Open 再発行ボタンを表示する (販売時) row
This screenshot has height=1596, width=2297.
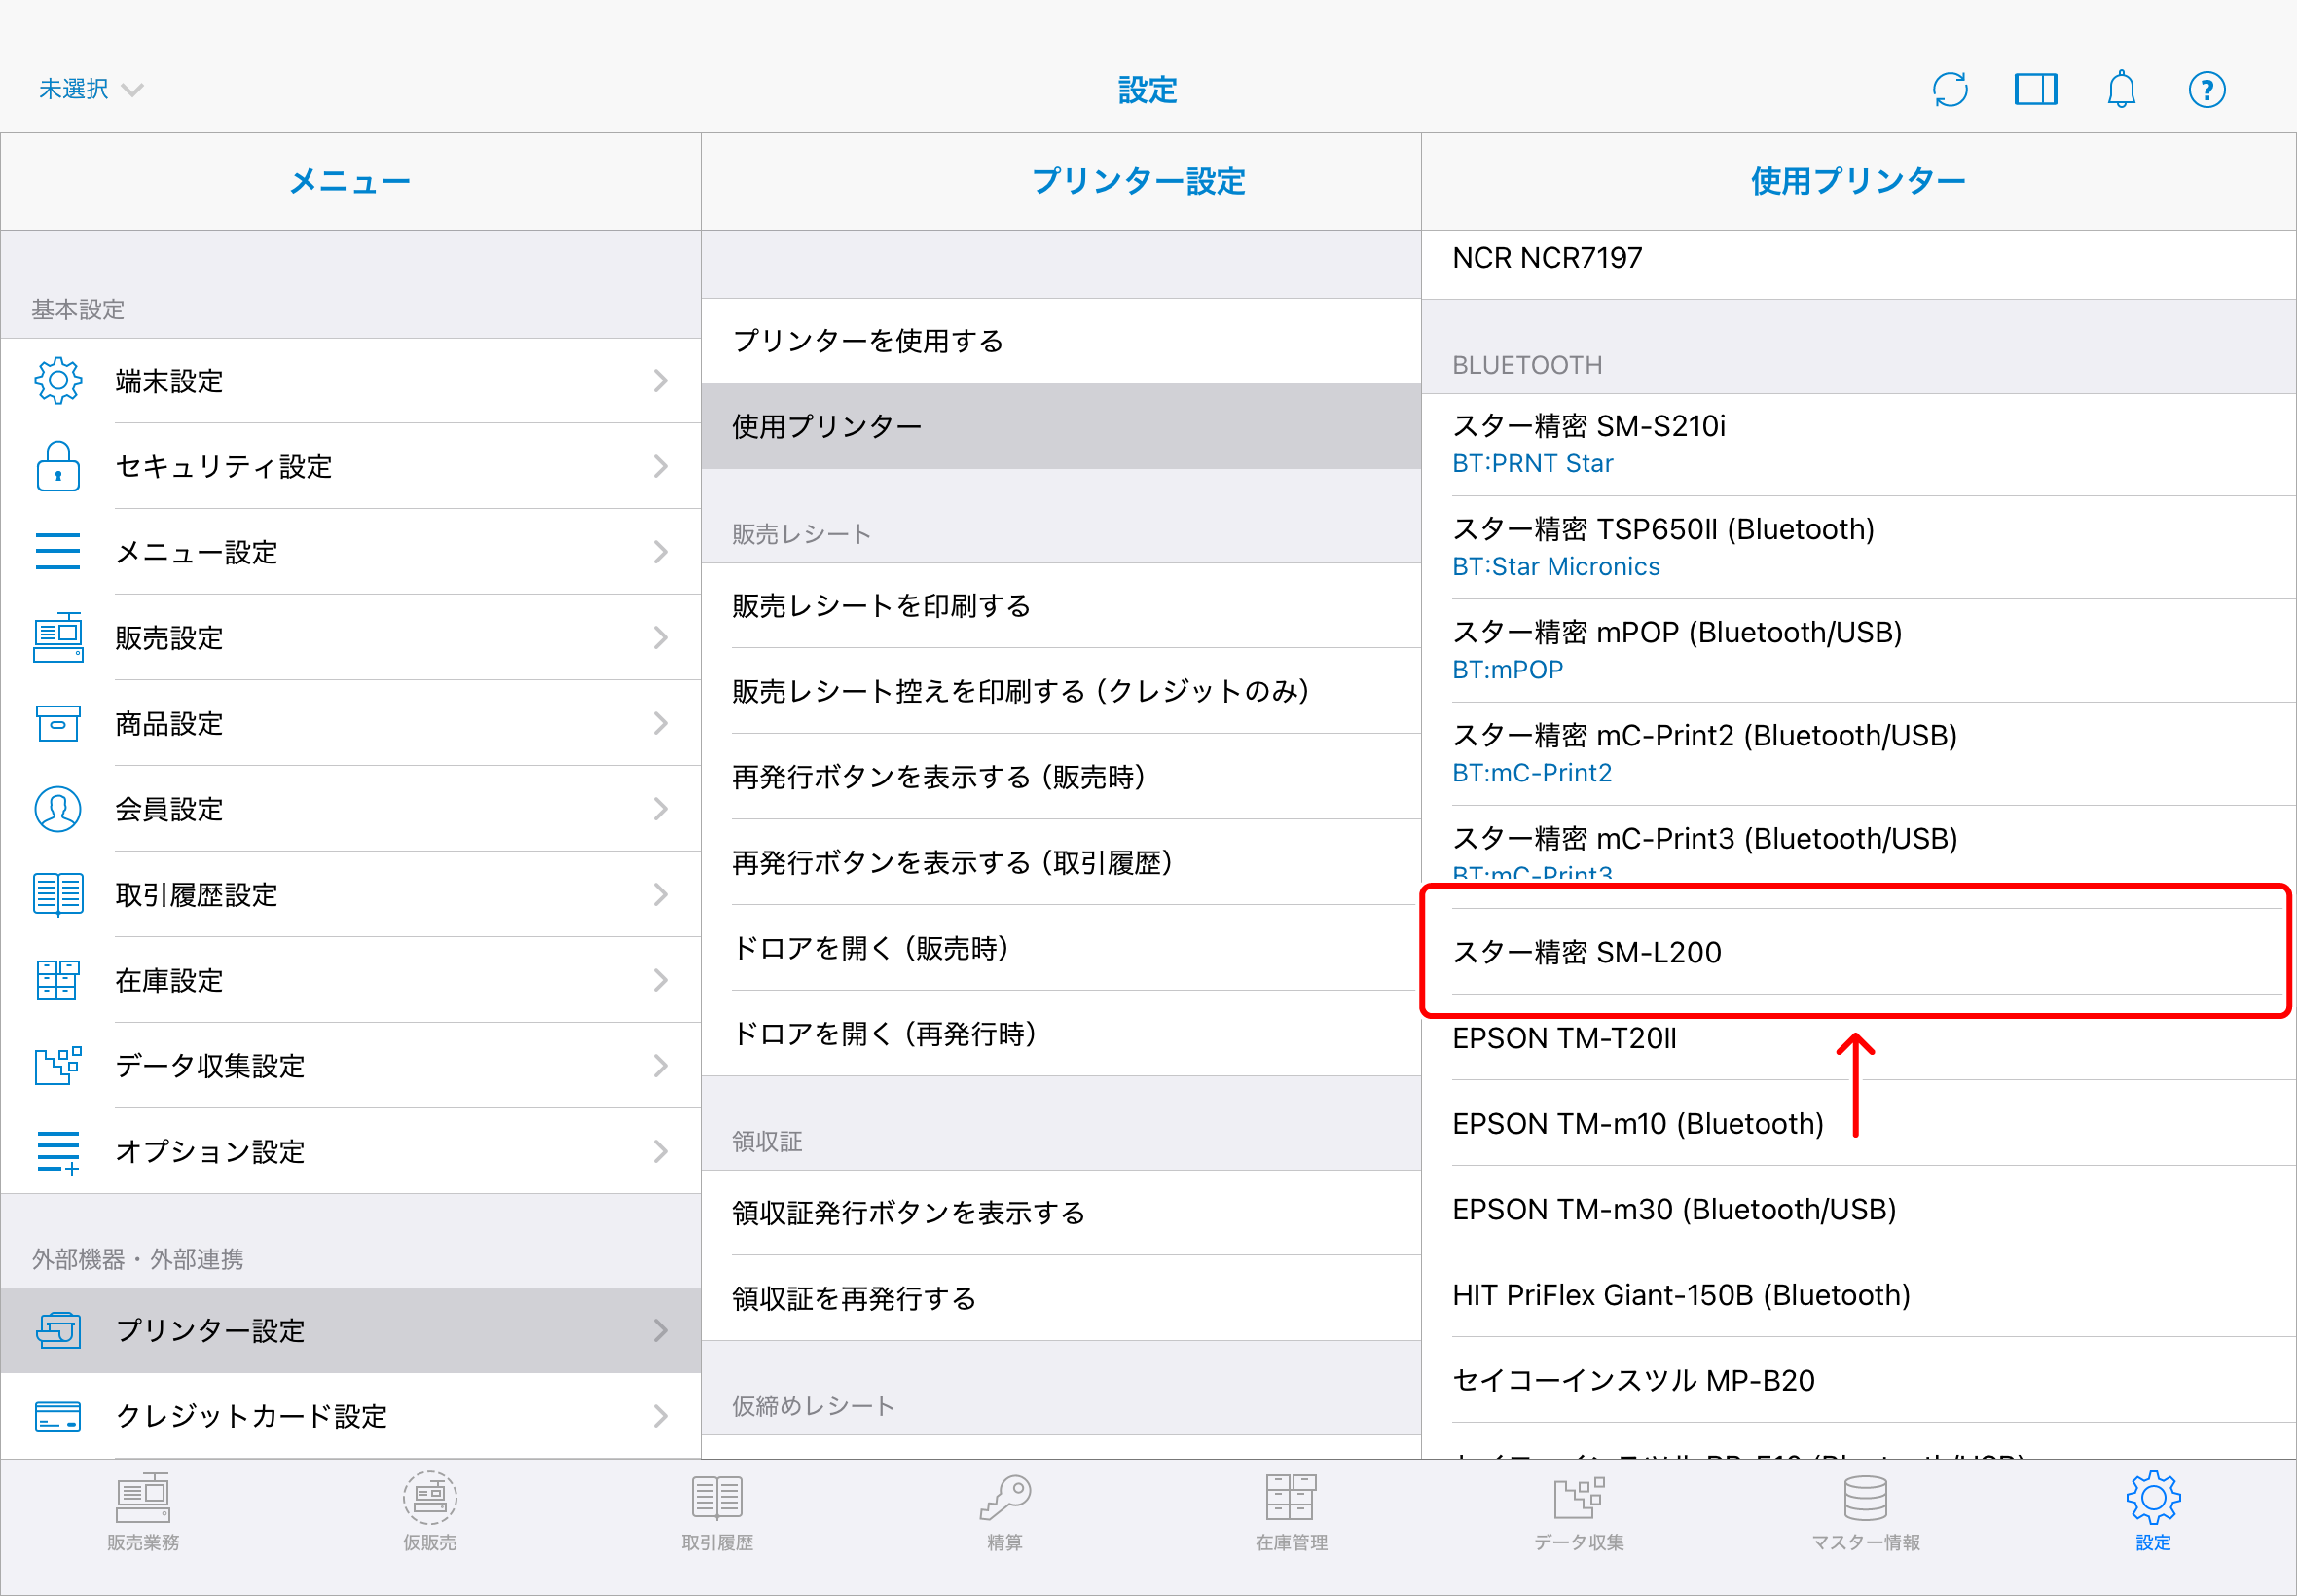pyautogui.click(x=1061, y=777)
